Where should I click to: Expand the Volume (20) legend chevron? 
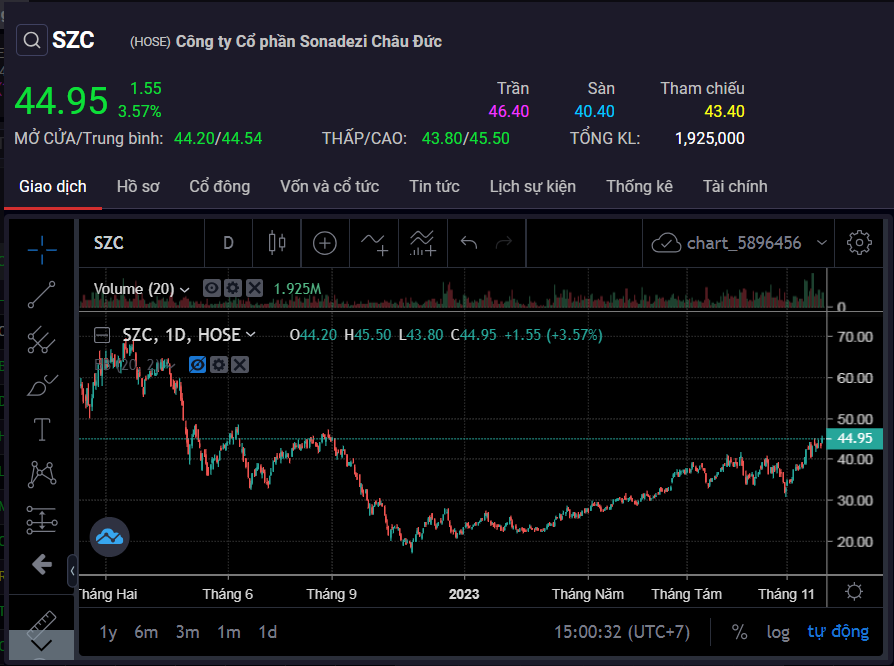[x=185, y=290]
